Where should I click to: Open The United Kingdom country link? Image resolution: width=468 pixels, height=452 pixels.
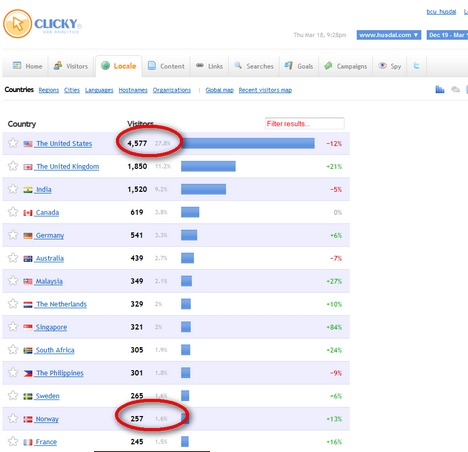[x=68, y=167]
